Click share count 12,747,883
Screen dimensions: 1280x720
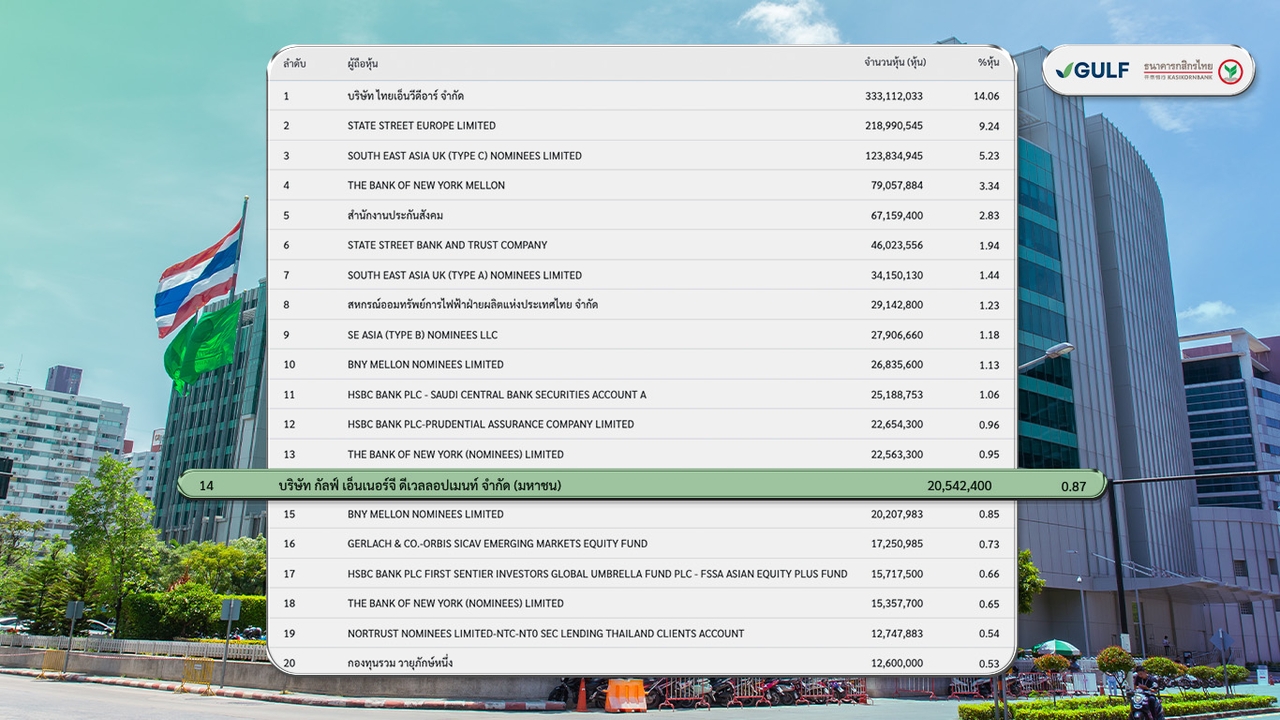coord(897,634)
